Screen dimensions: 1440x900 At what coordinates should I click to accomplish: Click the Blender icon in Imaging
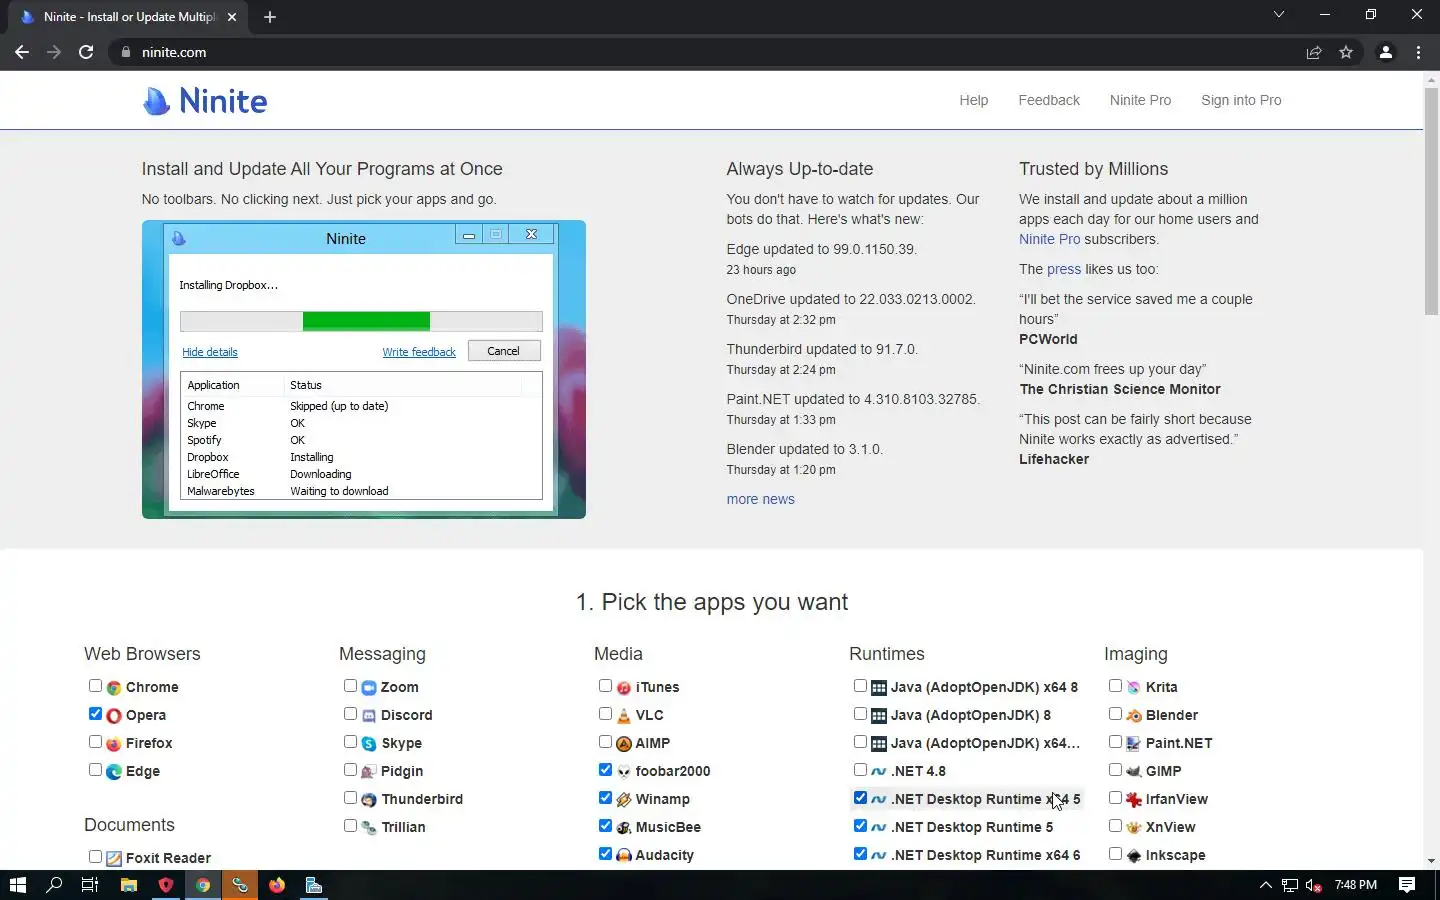pyautogui.click(x=1134, y=716)
